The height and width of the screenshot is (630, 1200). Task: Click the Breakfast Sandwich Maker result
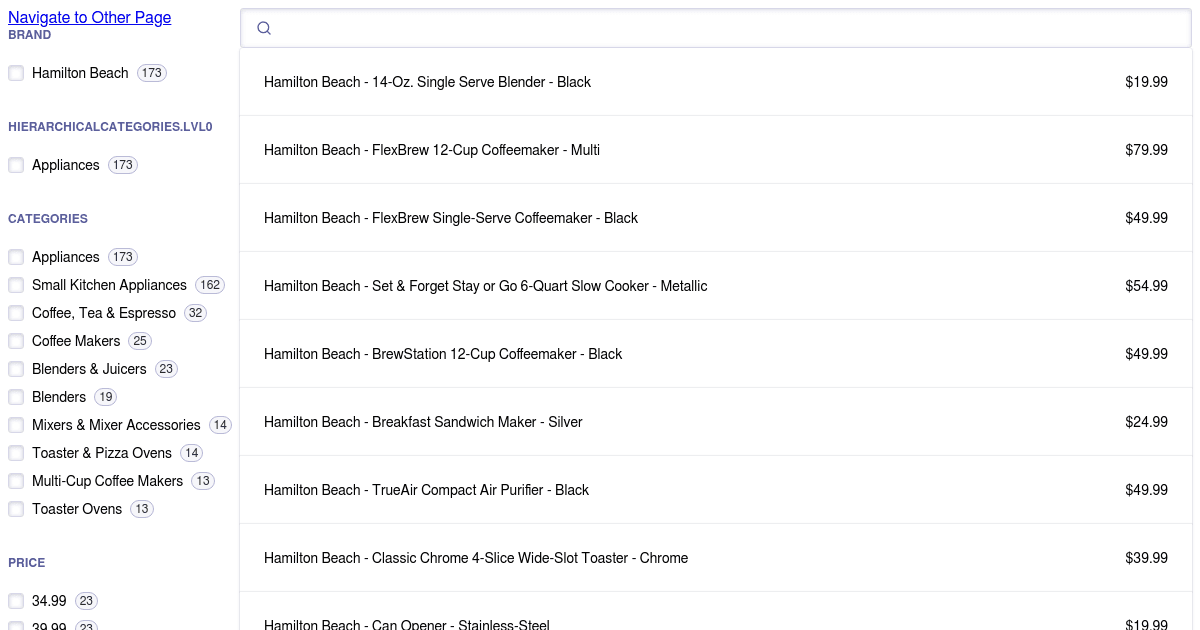tap(423, 422)
